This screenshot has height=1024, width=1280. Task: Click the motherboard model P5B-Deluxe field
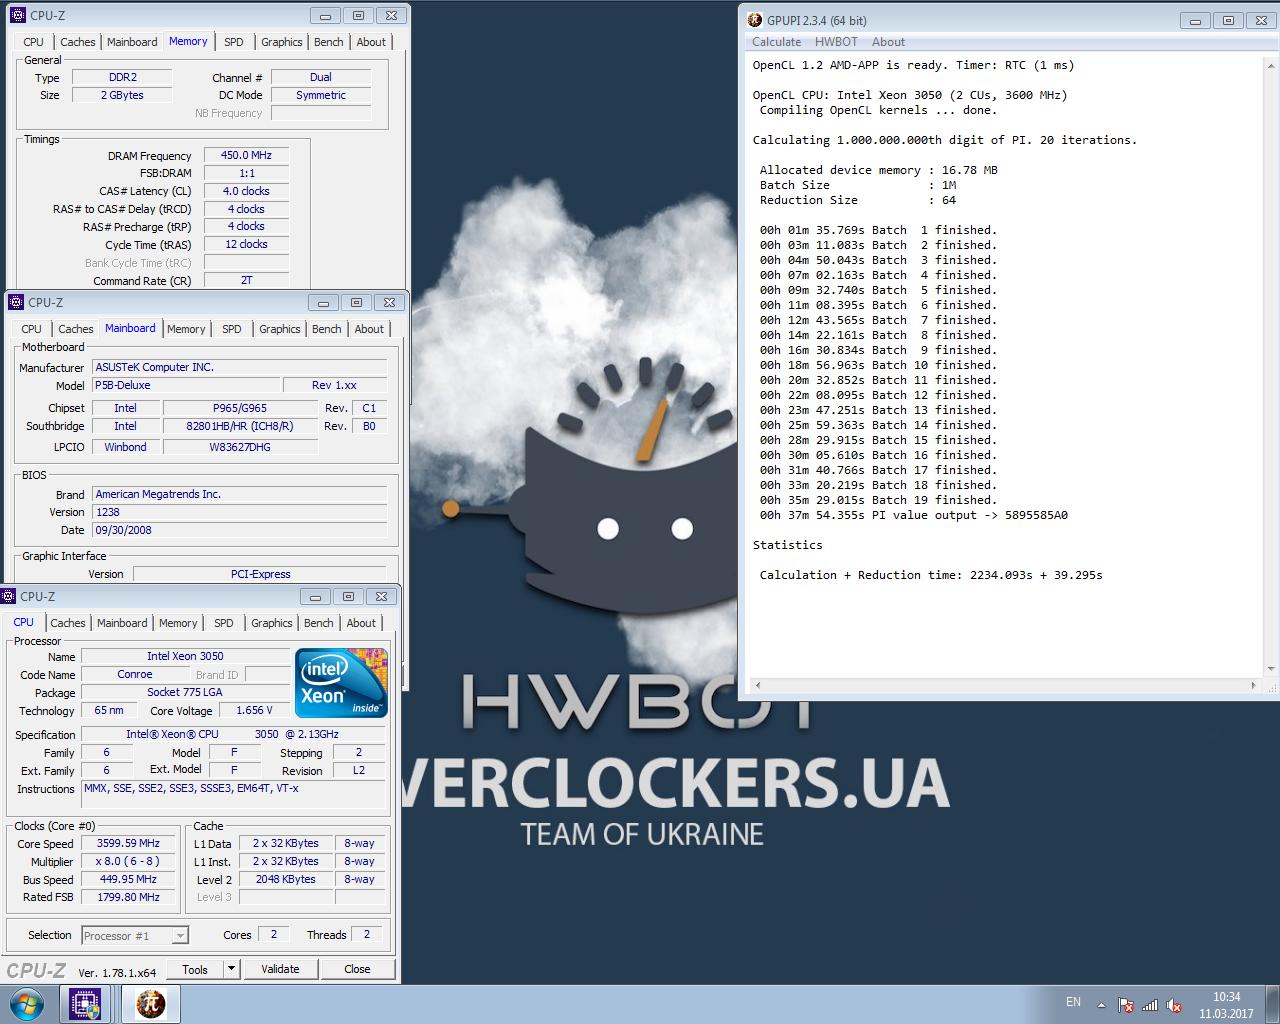coord(185,385)
